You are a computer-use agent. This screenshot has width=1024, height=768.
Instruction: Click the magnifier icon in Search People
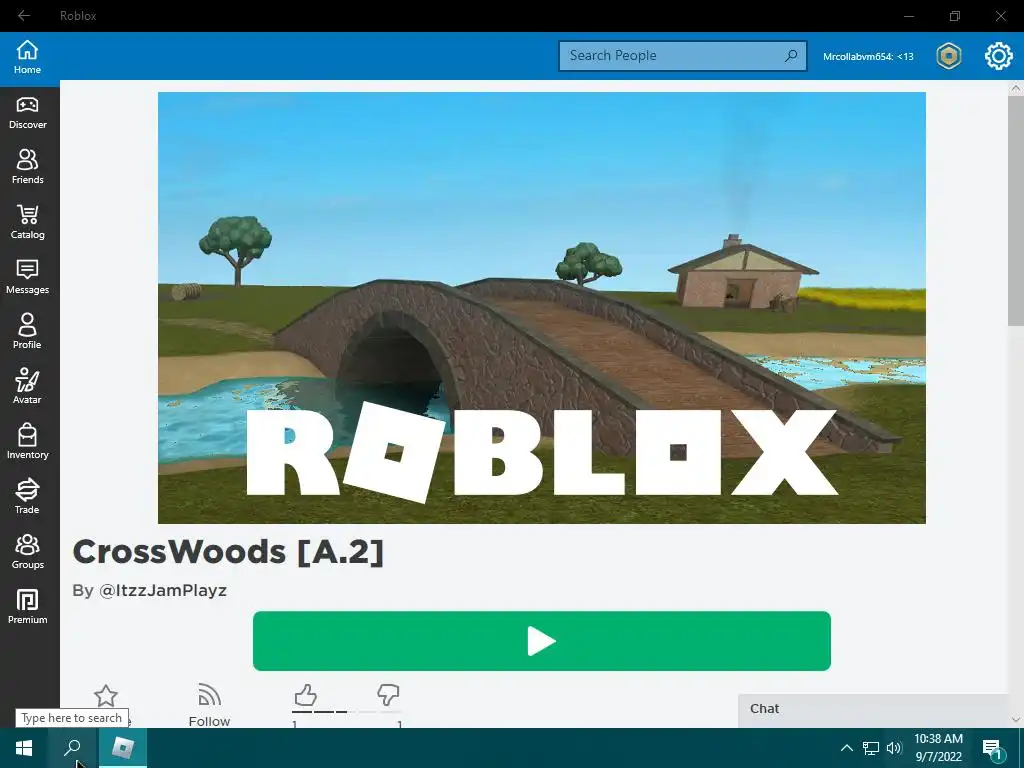(x=791, y=56)
